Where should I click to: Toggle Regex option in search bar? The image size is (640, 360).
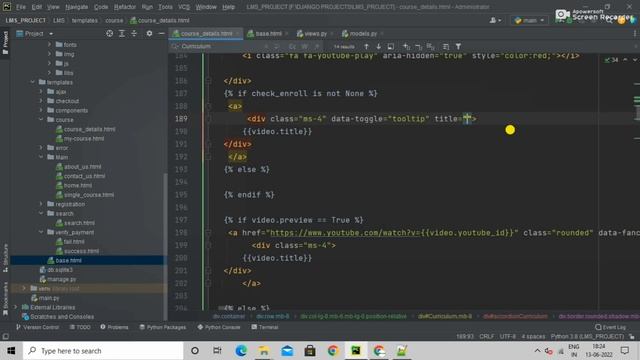click(x=317, y=47)
